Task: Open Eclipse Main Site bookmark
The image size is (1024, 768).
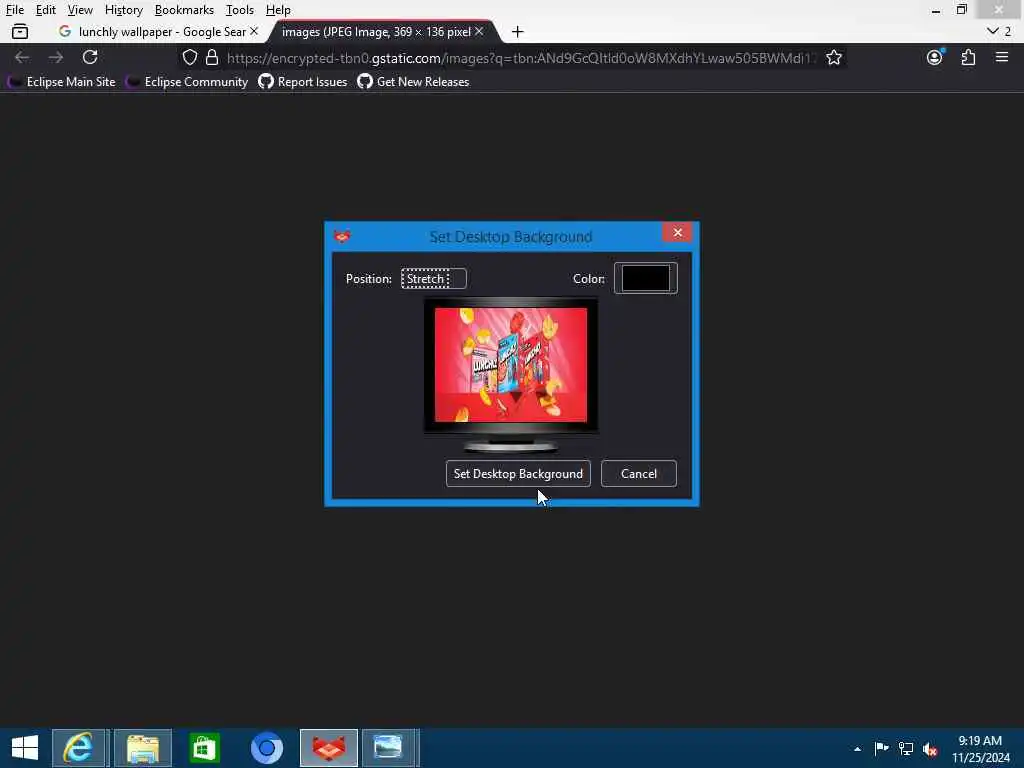Action: pos(61,82)
